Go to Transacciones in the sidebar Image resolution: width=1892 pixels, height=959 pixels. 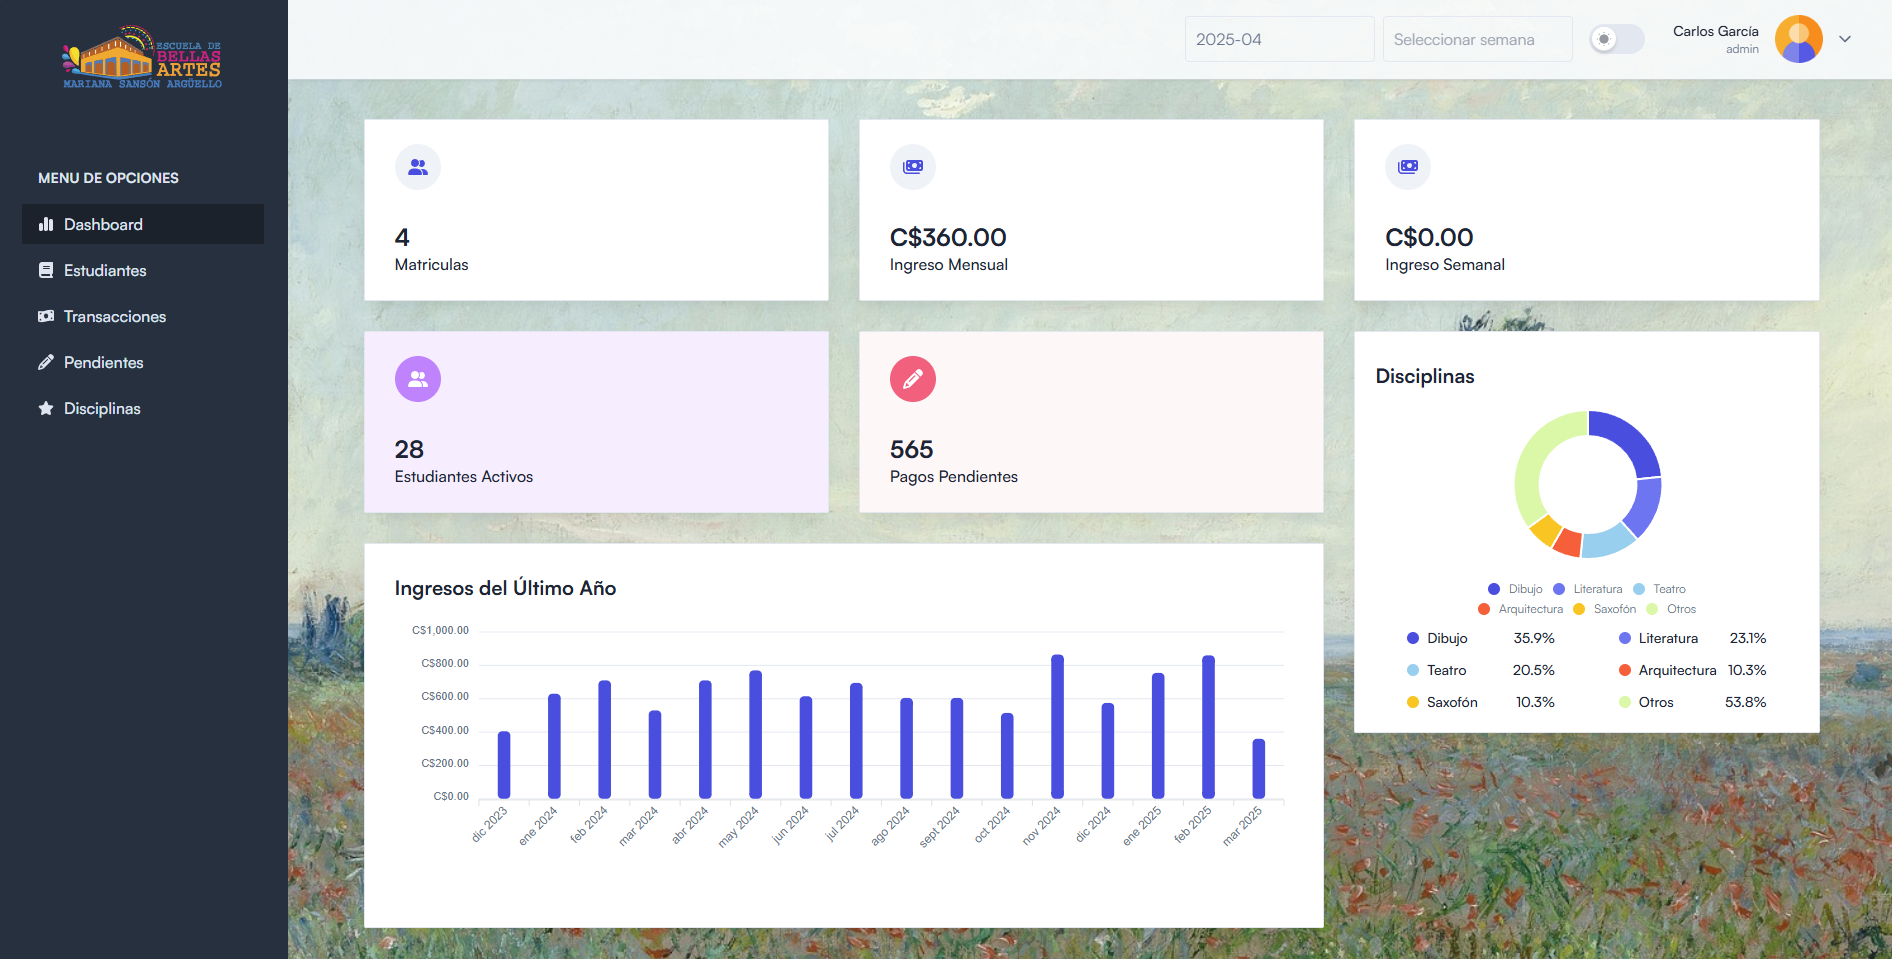(115, 316)
